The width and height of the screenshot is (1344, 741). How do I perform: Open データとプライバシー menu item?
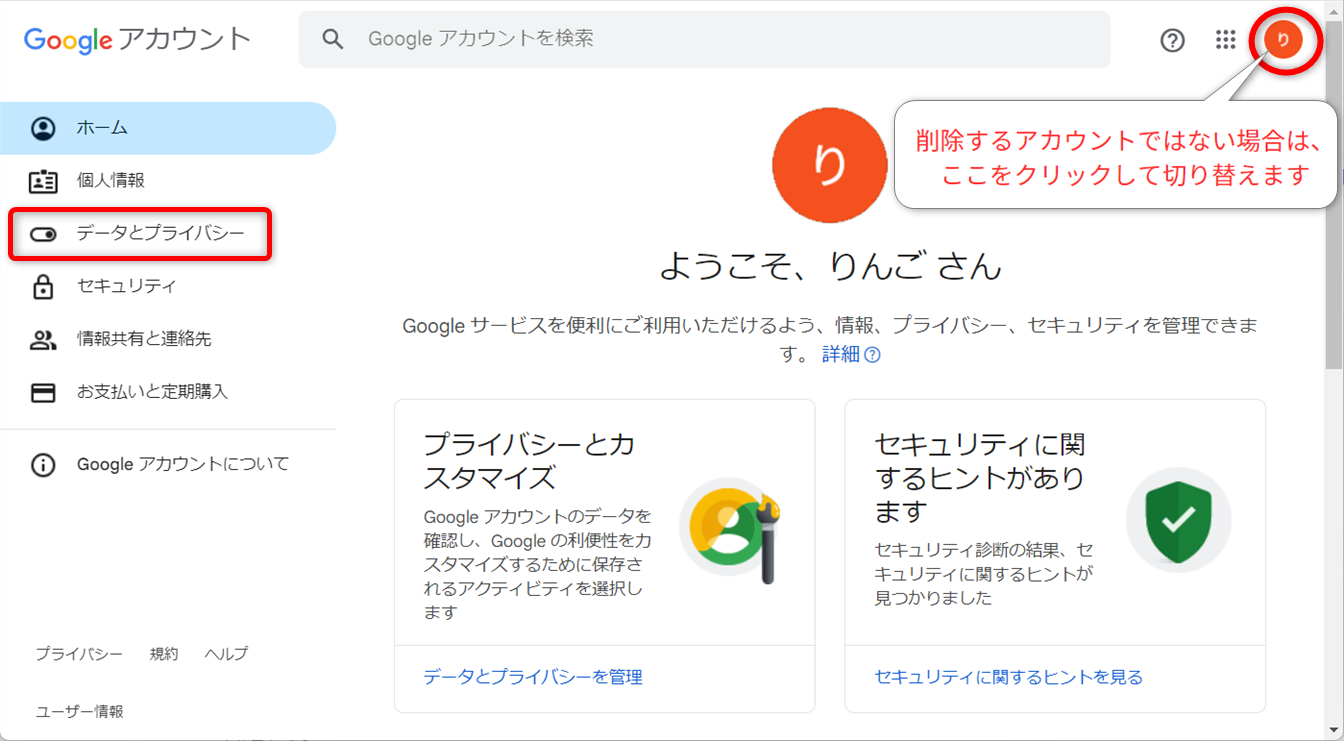[x=160, y=234]
